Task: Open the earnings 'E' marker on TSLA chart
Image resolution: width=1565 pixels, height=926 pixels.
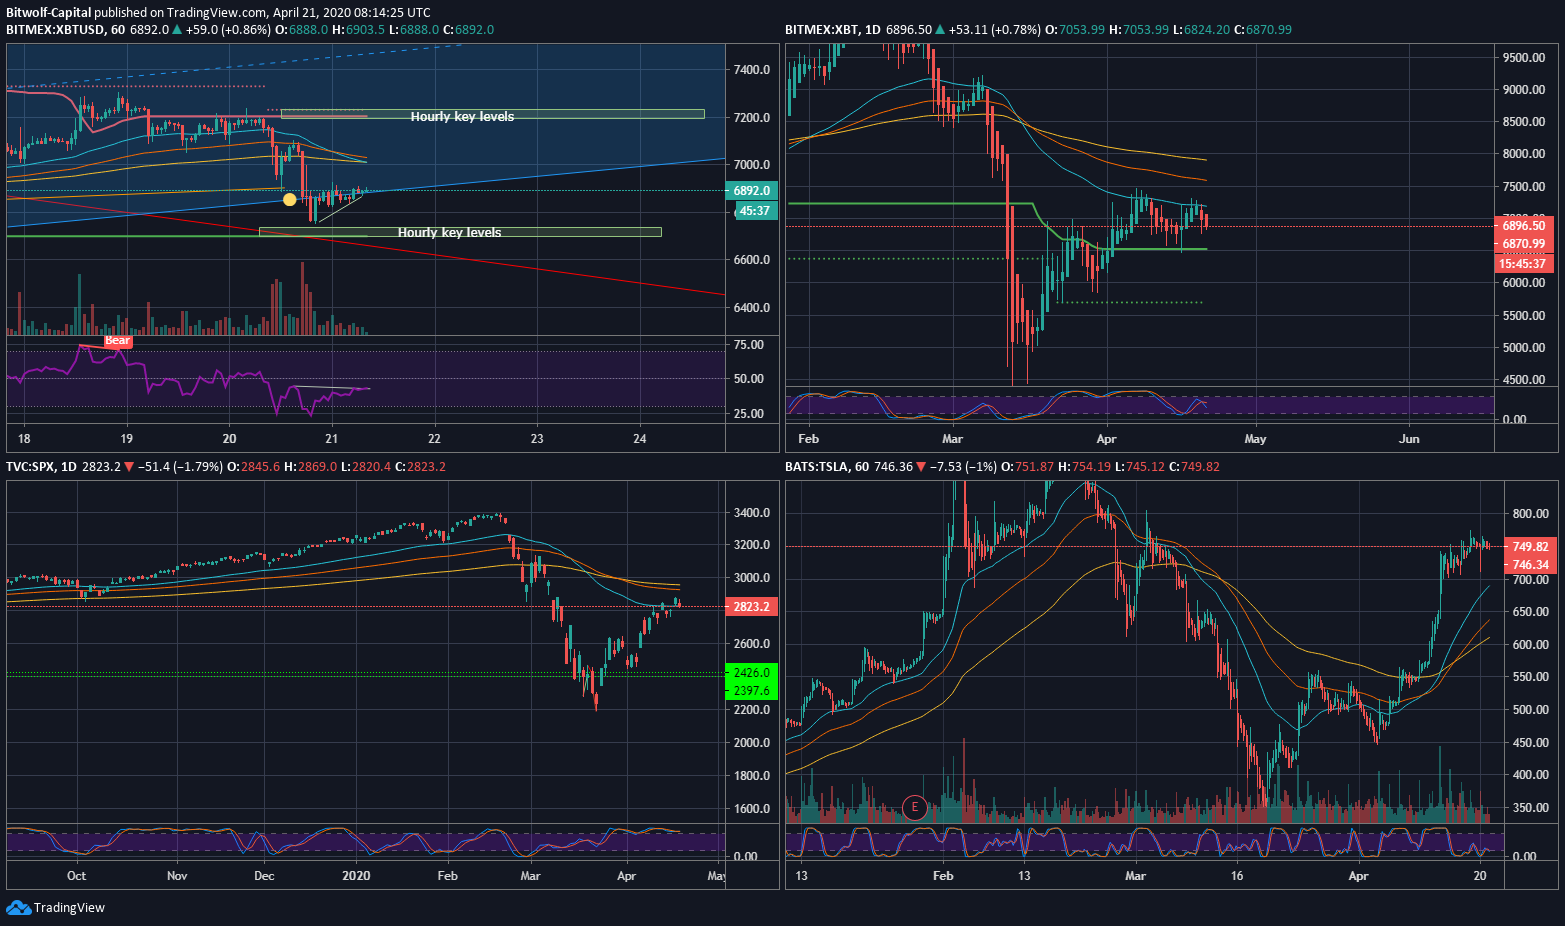Action: (914, 807)
